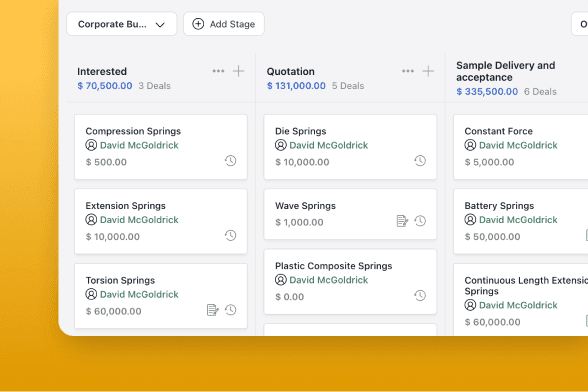Open David McGoldrick link on Constant Force card

click(518, 145)
